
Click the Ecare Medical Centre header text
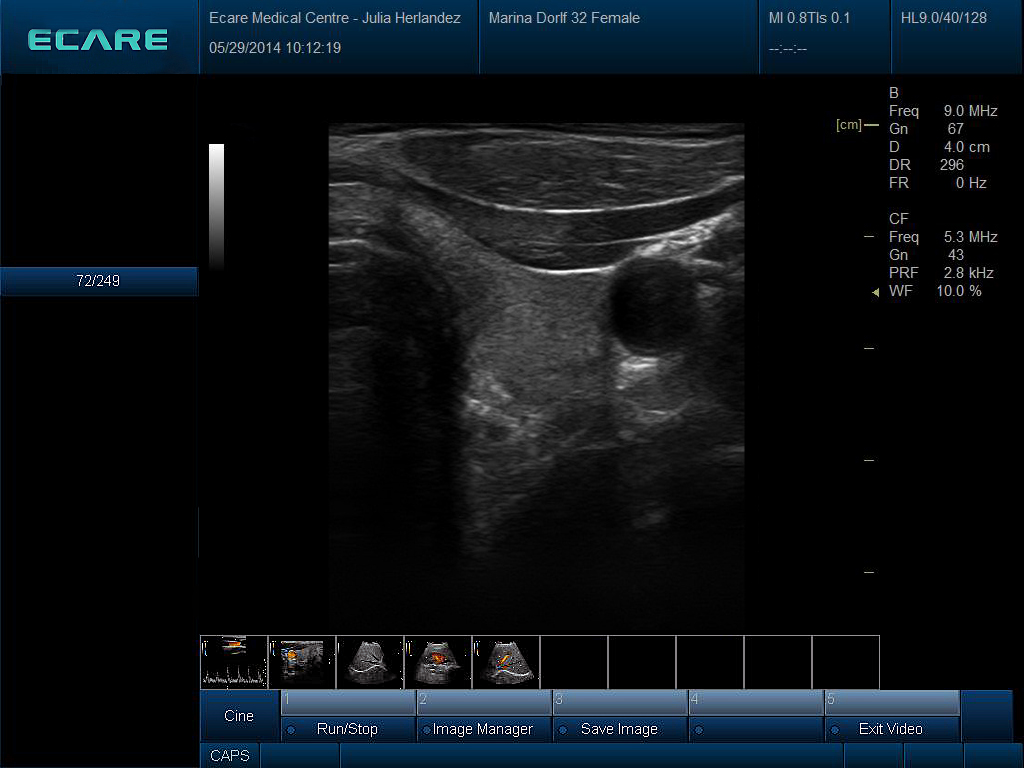pos(334,18)
